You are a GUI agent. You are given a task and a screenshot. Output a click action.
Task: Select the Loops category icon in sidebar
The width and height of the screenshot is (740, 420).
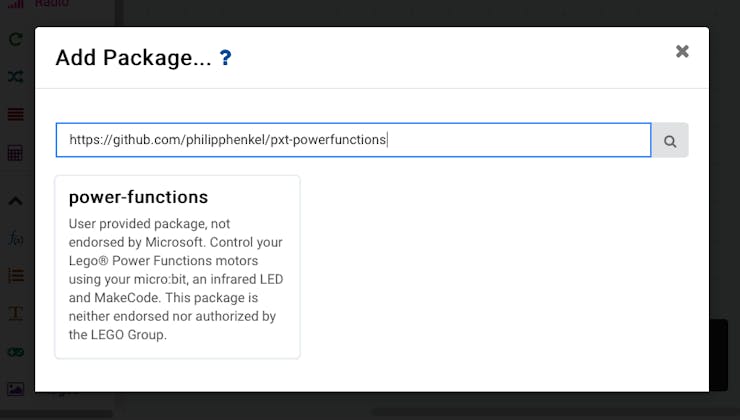[16, 39]
